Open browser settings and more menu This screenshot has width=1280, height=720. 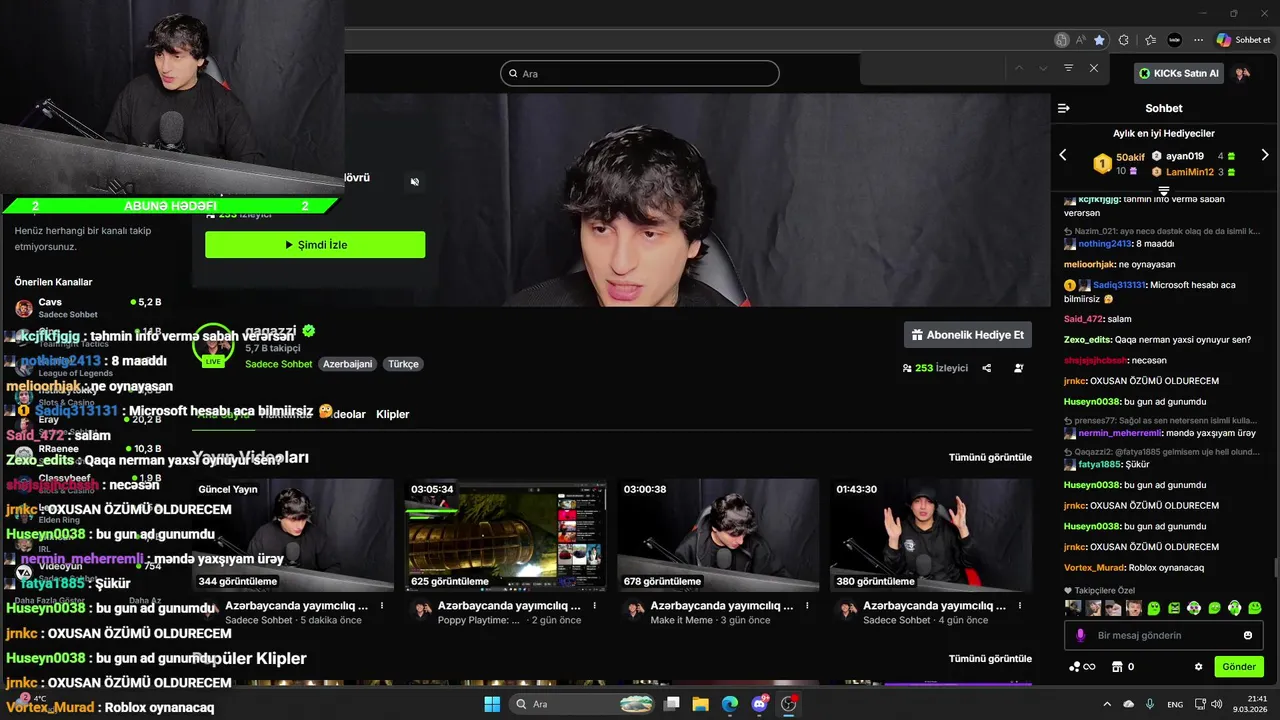tap(1198, 40)
